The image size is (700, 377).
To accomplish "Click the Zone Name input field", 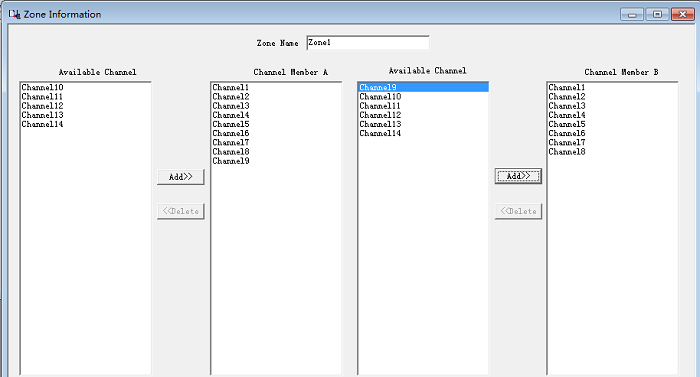I will (368, 43).
